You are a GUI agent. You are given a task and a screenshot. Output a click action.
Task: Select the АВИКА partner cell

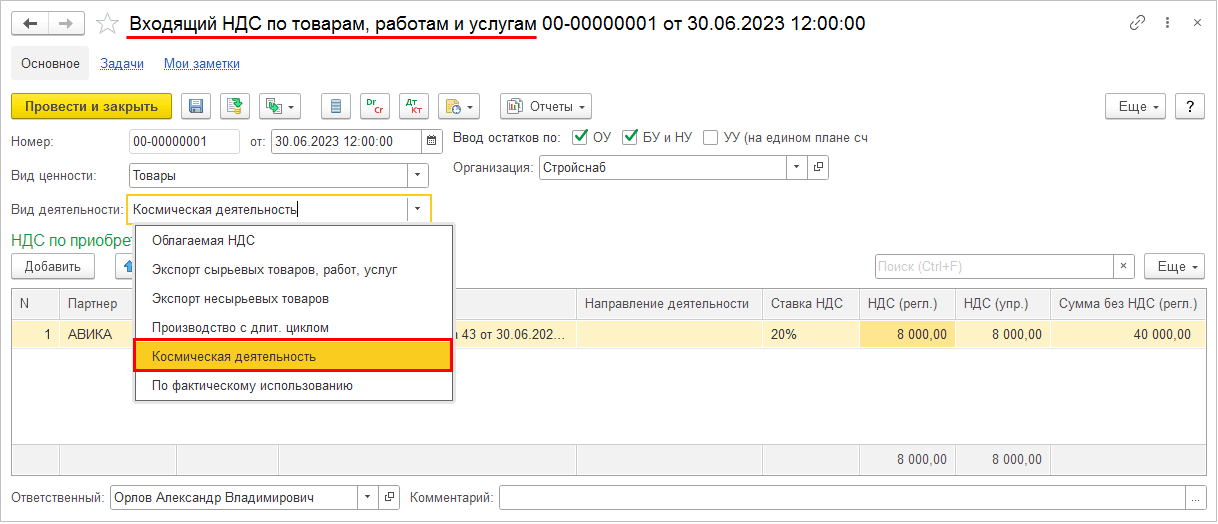click(x=97, y=334)
